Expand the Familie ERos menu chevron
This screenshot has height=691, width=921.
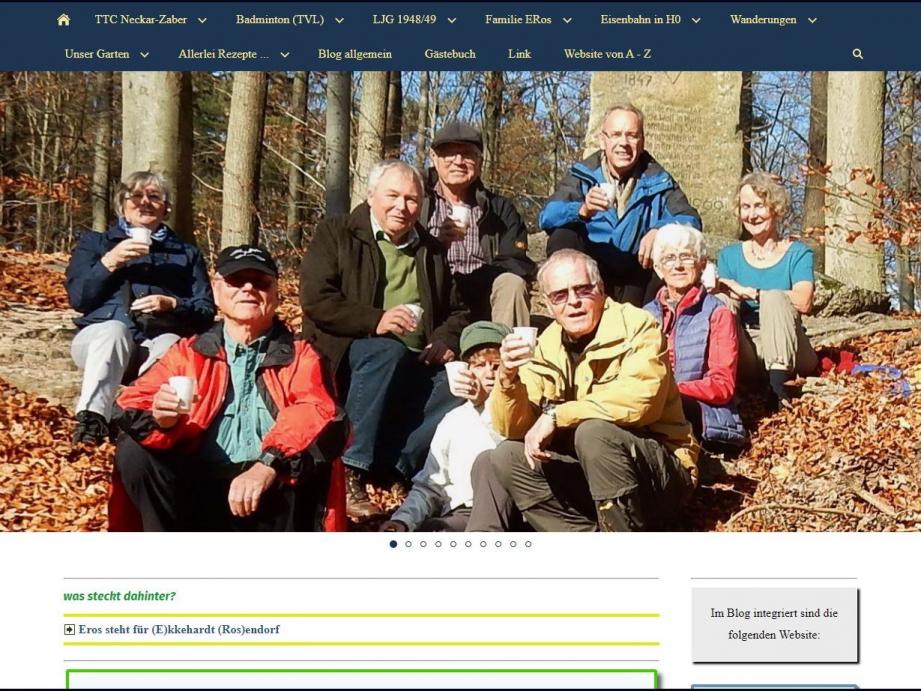pos(567,20)
